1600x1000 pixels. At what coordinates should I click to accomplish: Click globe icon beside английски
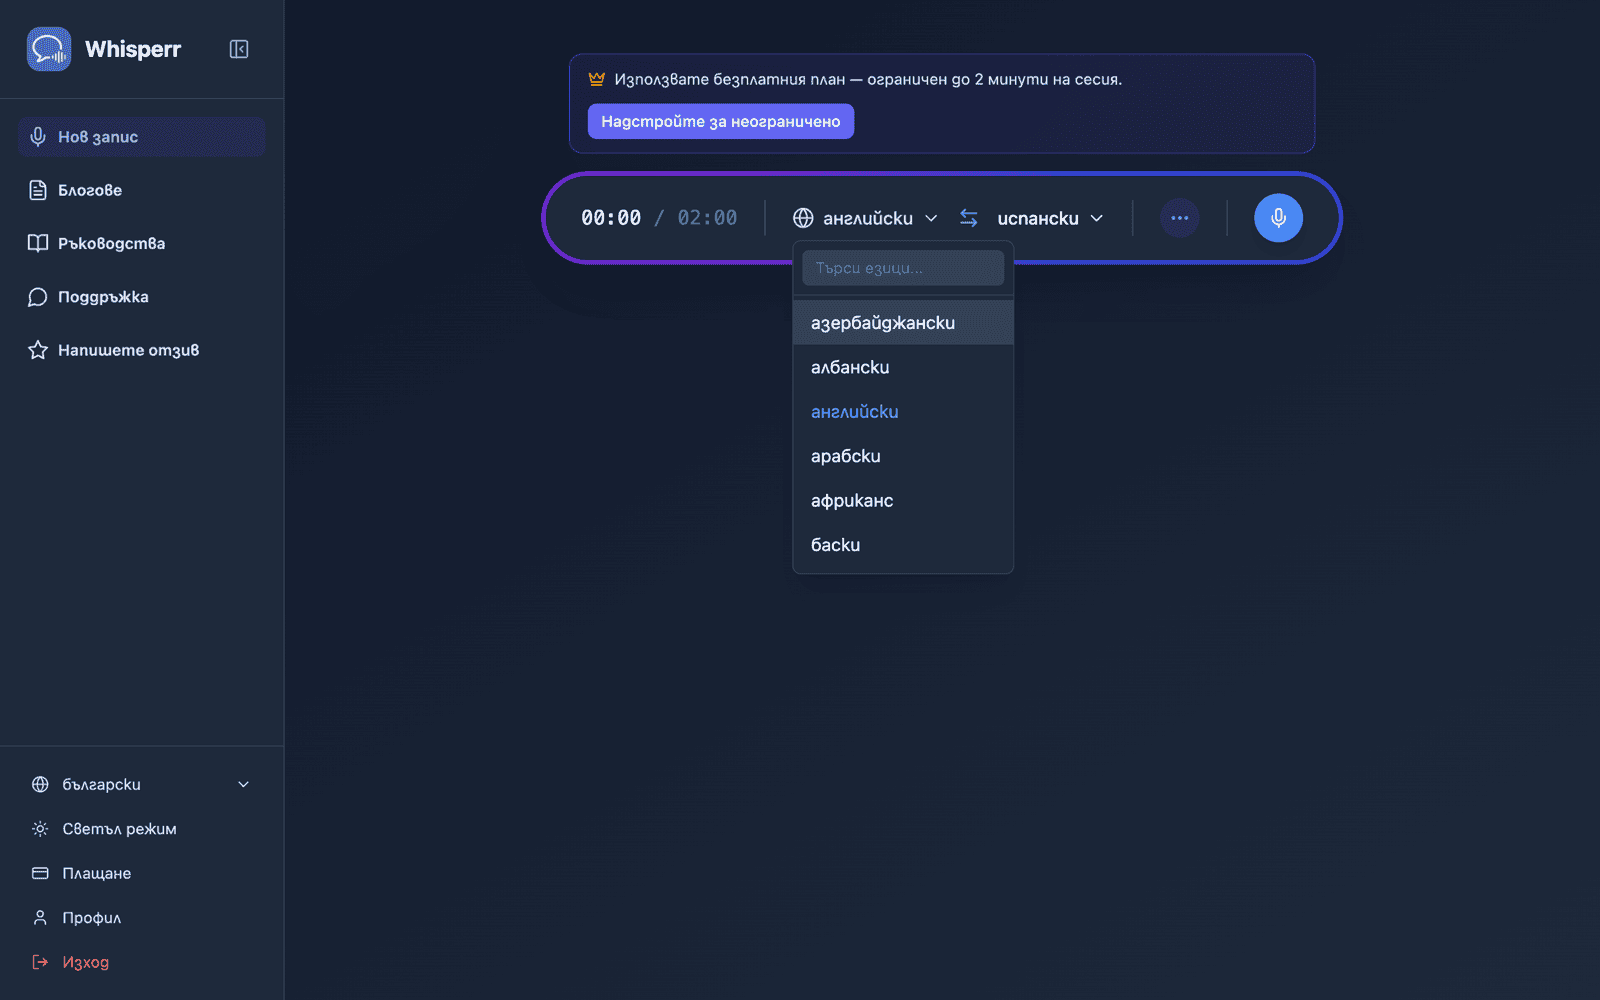(x=803, y=218)
